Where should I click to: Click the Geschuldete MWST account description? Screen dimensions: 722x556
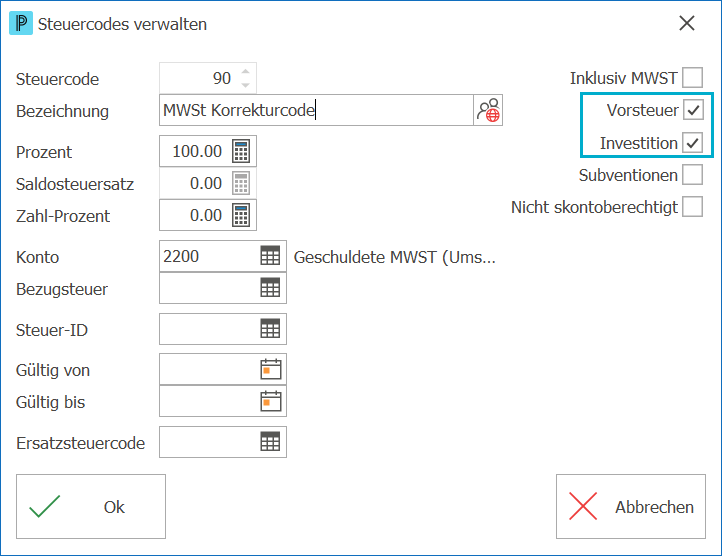pyautogui.click(x=395, y=257)
